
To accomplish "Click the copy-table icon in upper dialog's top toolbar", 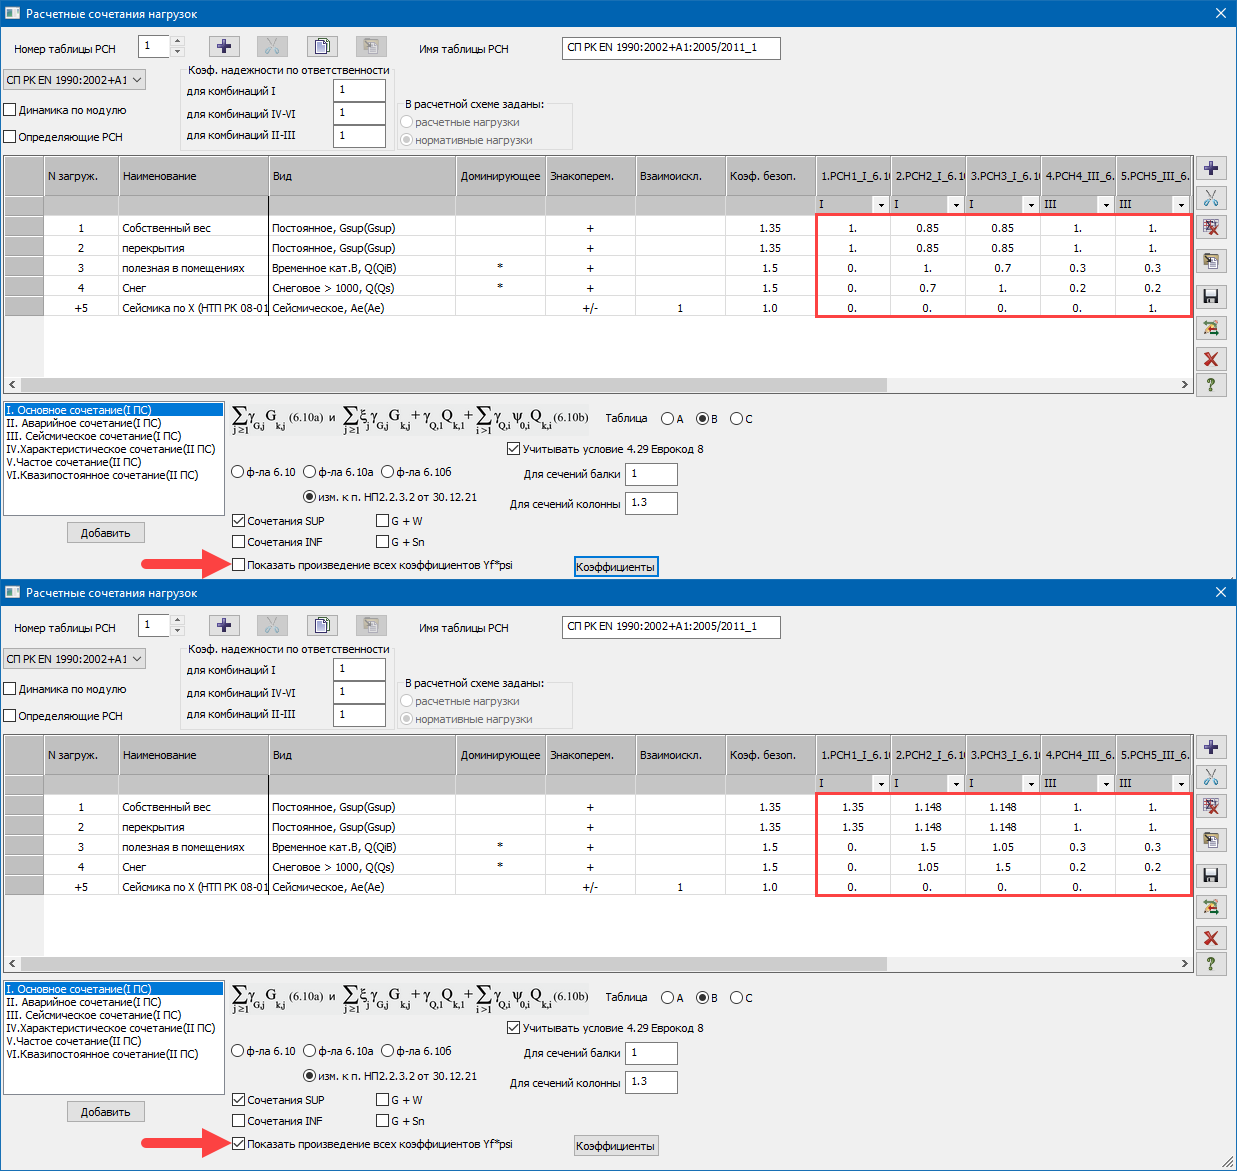I will [321, 47].
